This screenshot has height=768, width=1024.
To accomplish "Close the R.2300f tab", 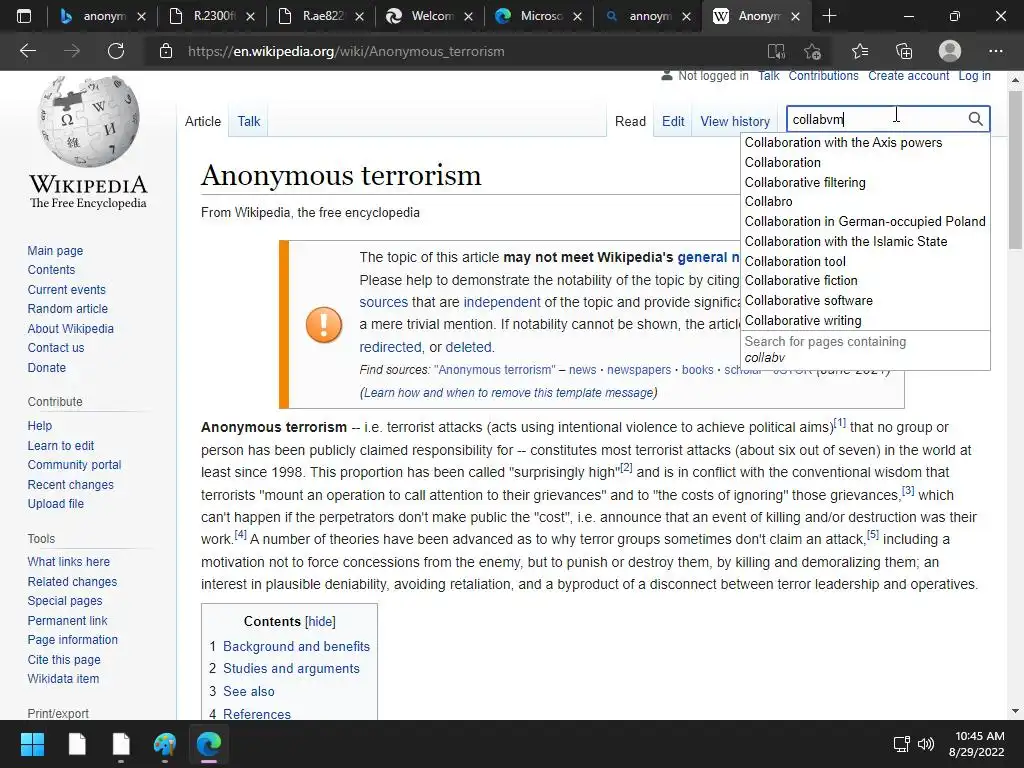I will (250, 17).
